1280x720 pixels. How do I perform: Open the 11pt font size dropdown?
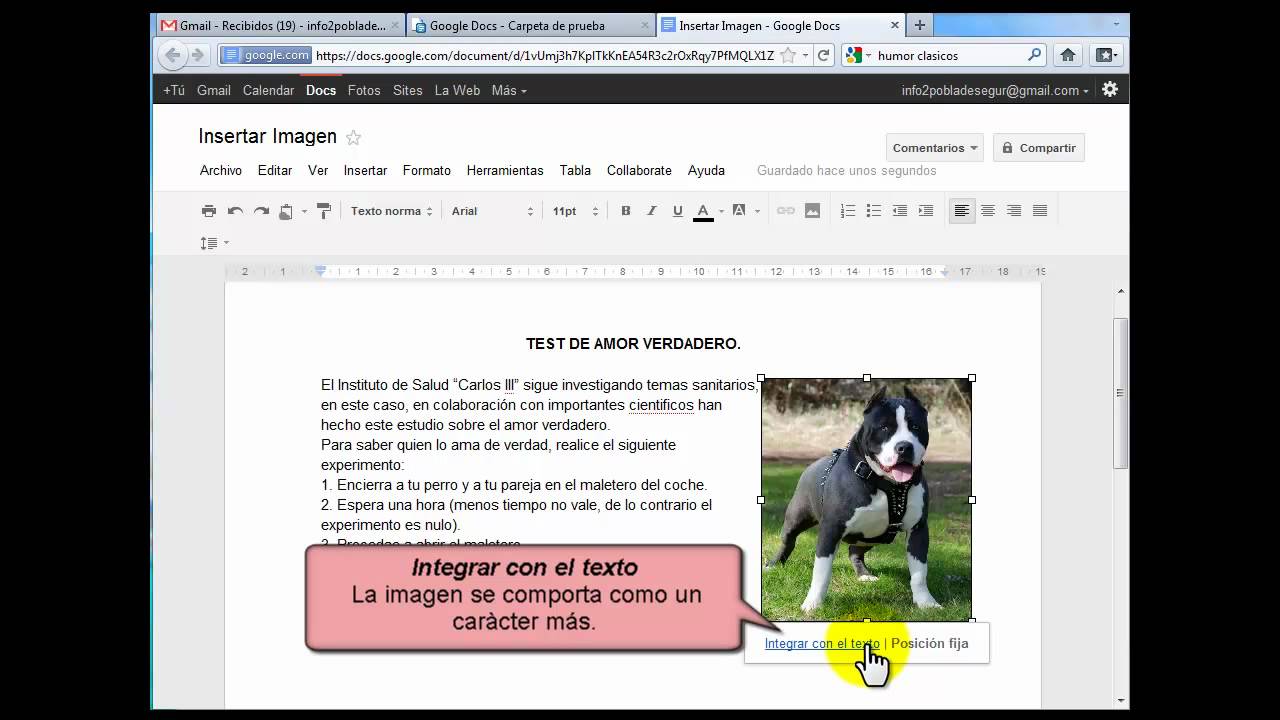[575, 211]
